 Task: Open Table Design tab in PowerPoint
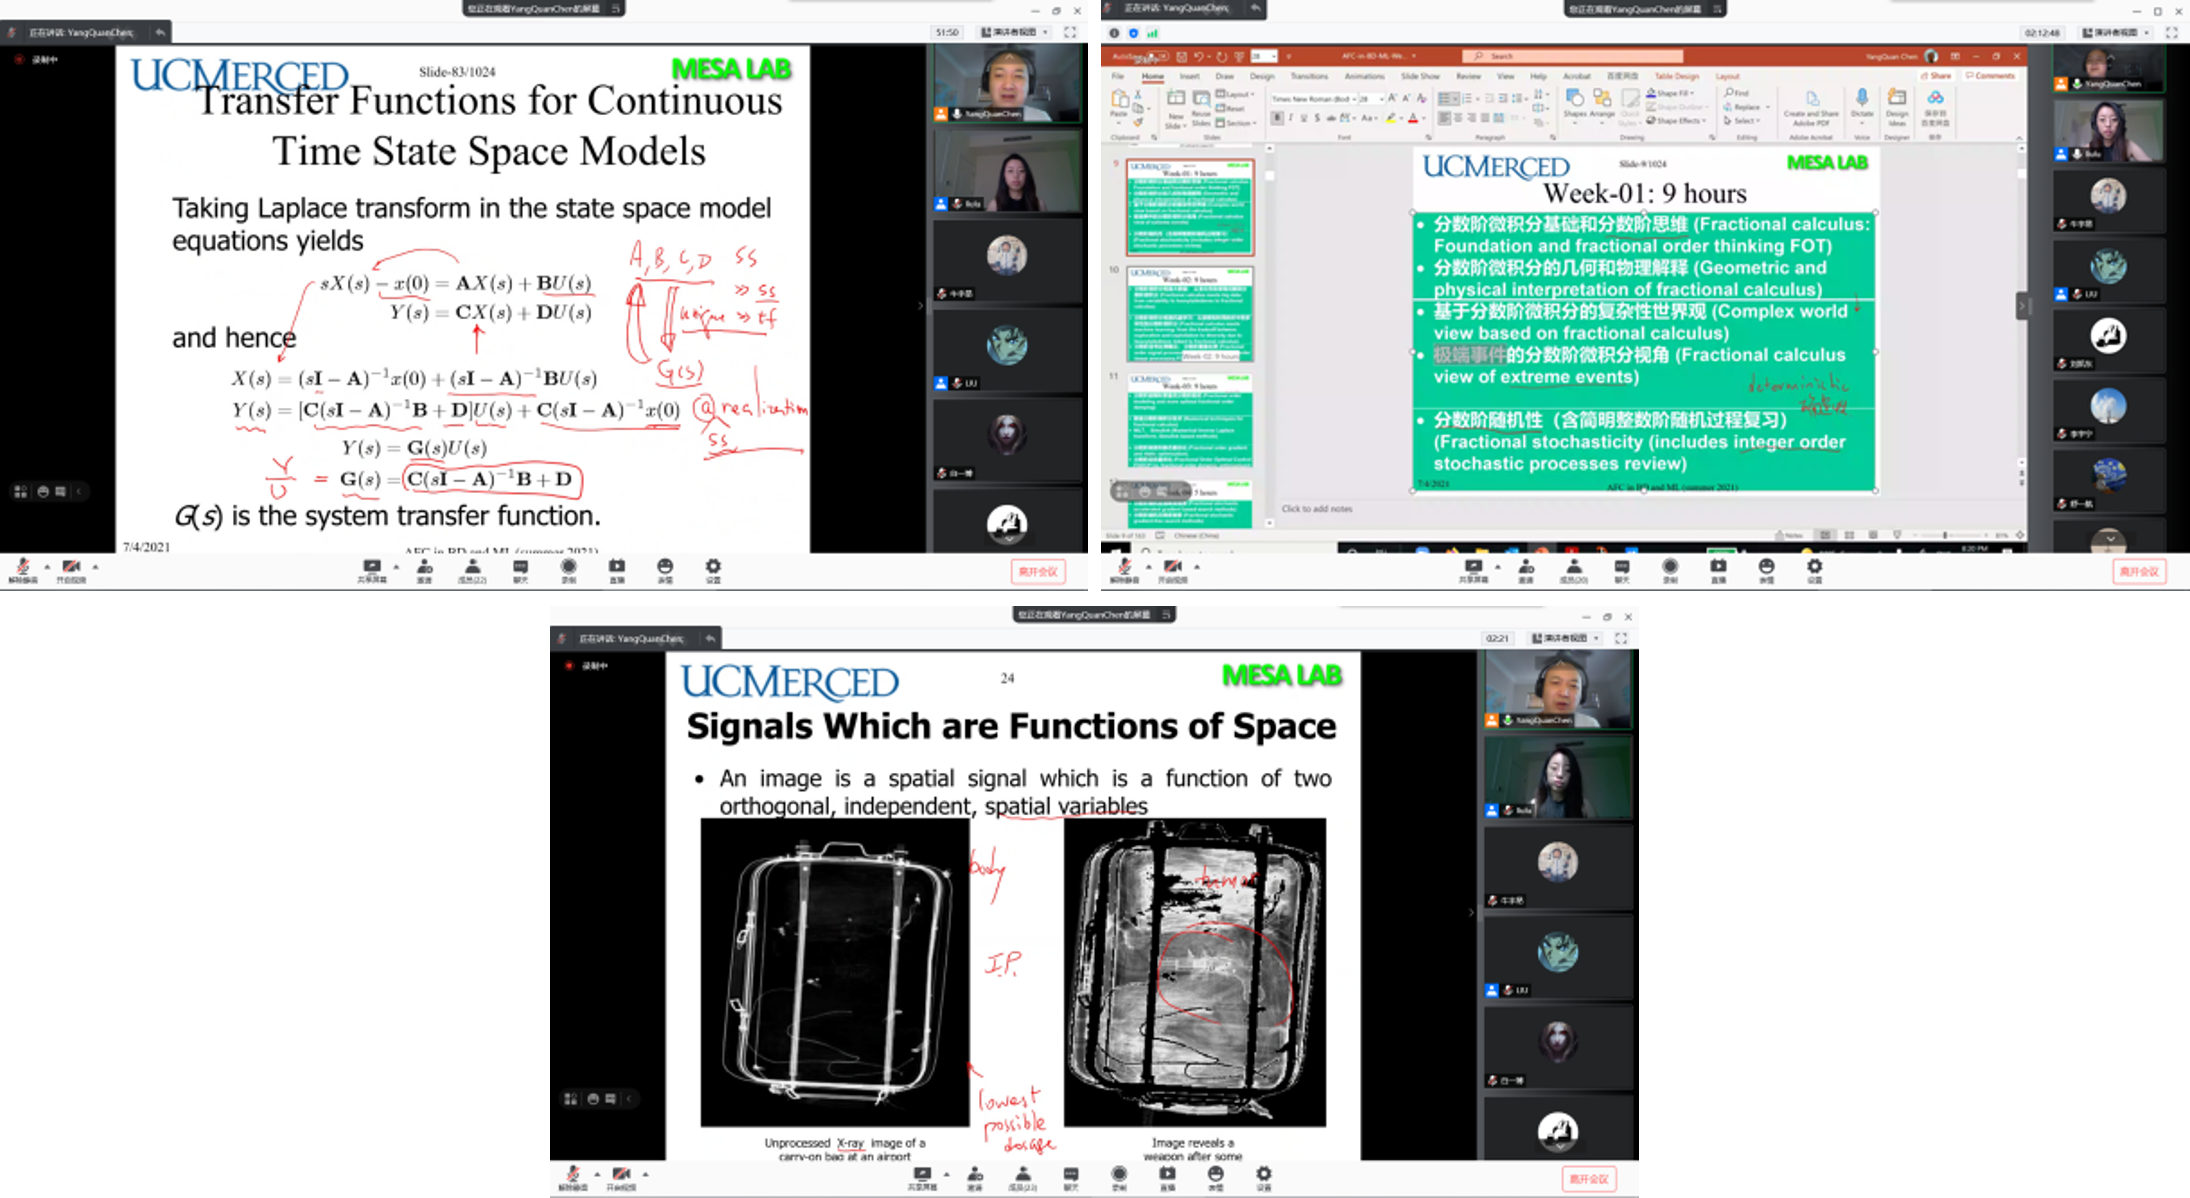click(1676, 76)
